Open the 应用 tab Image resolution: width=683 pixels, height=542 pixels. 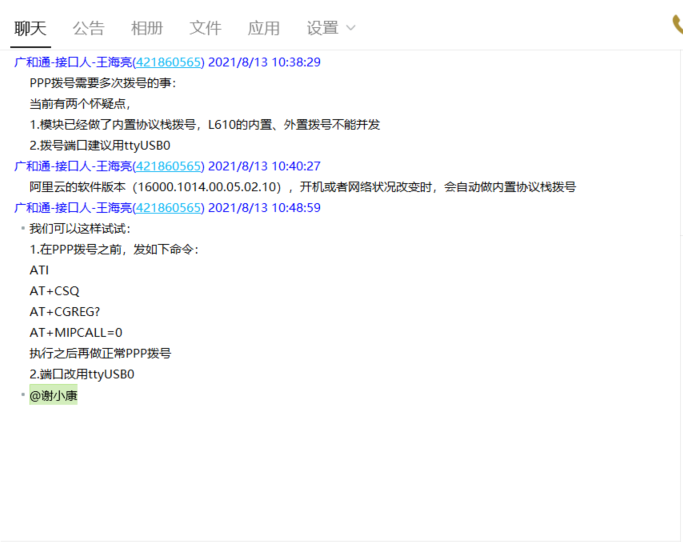click(x=264, y=28)
